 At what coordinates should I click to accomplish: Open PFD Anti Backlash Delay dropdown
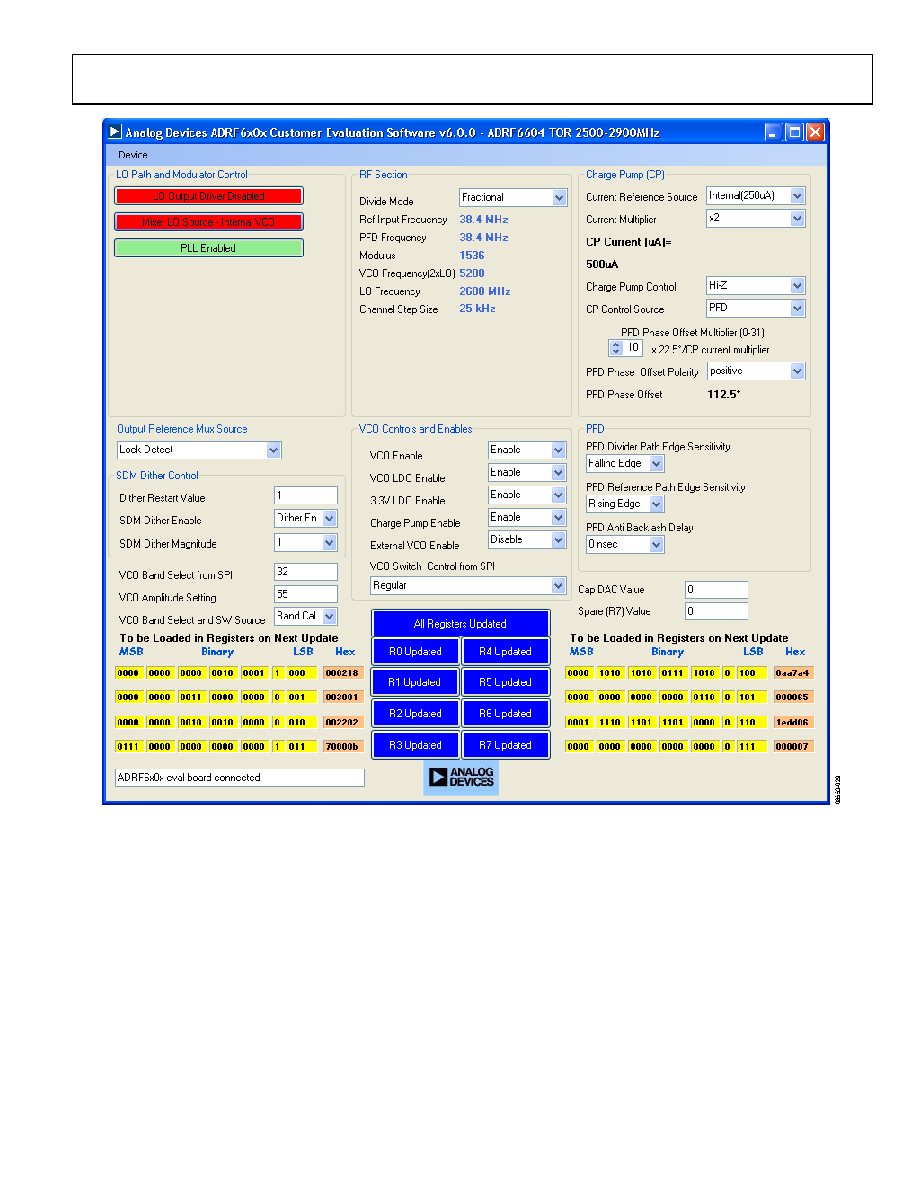pos(625,544)
